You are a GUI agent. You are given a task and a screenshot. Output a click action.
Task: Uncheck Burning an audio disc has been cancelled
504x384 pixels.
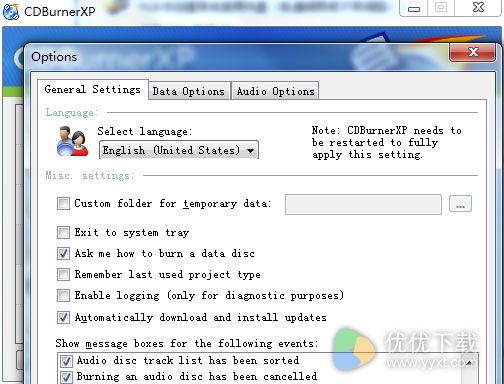tap(66, 377)
